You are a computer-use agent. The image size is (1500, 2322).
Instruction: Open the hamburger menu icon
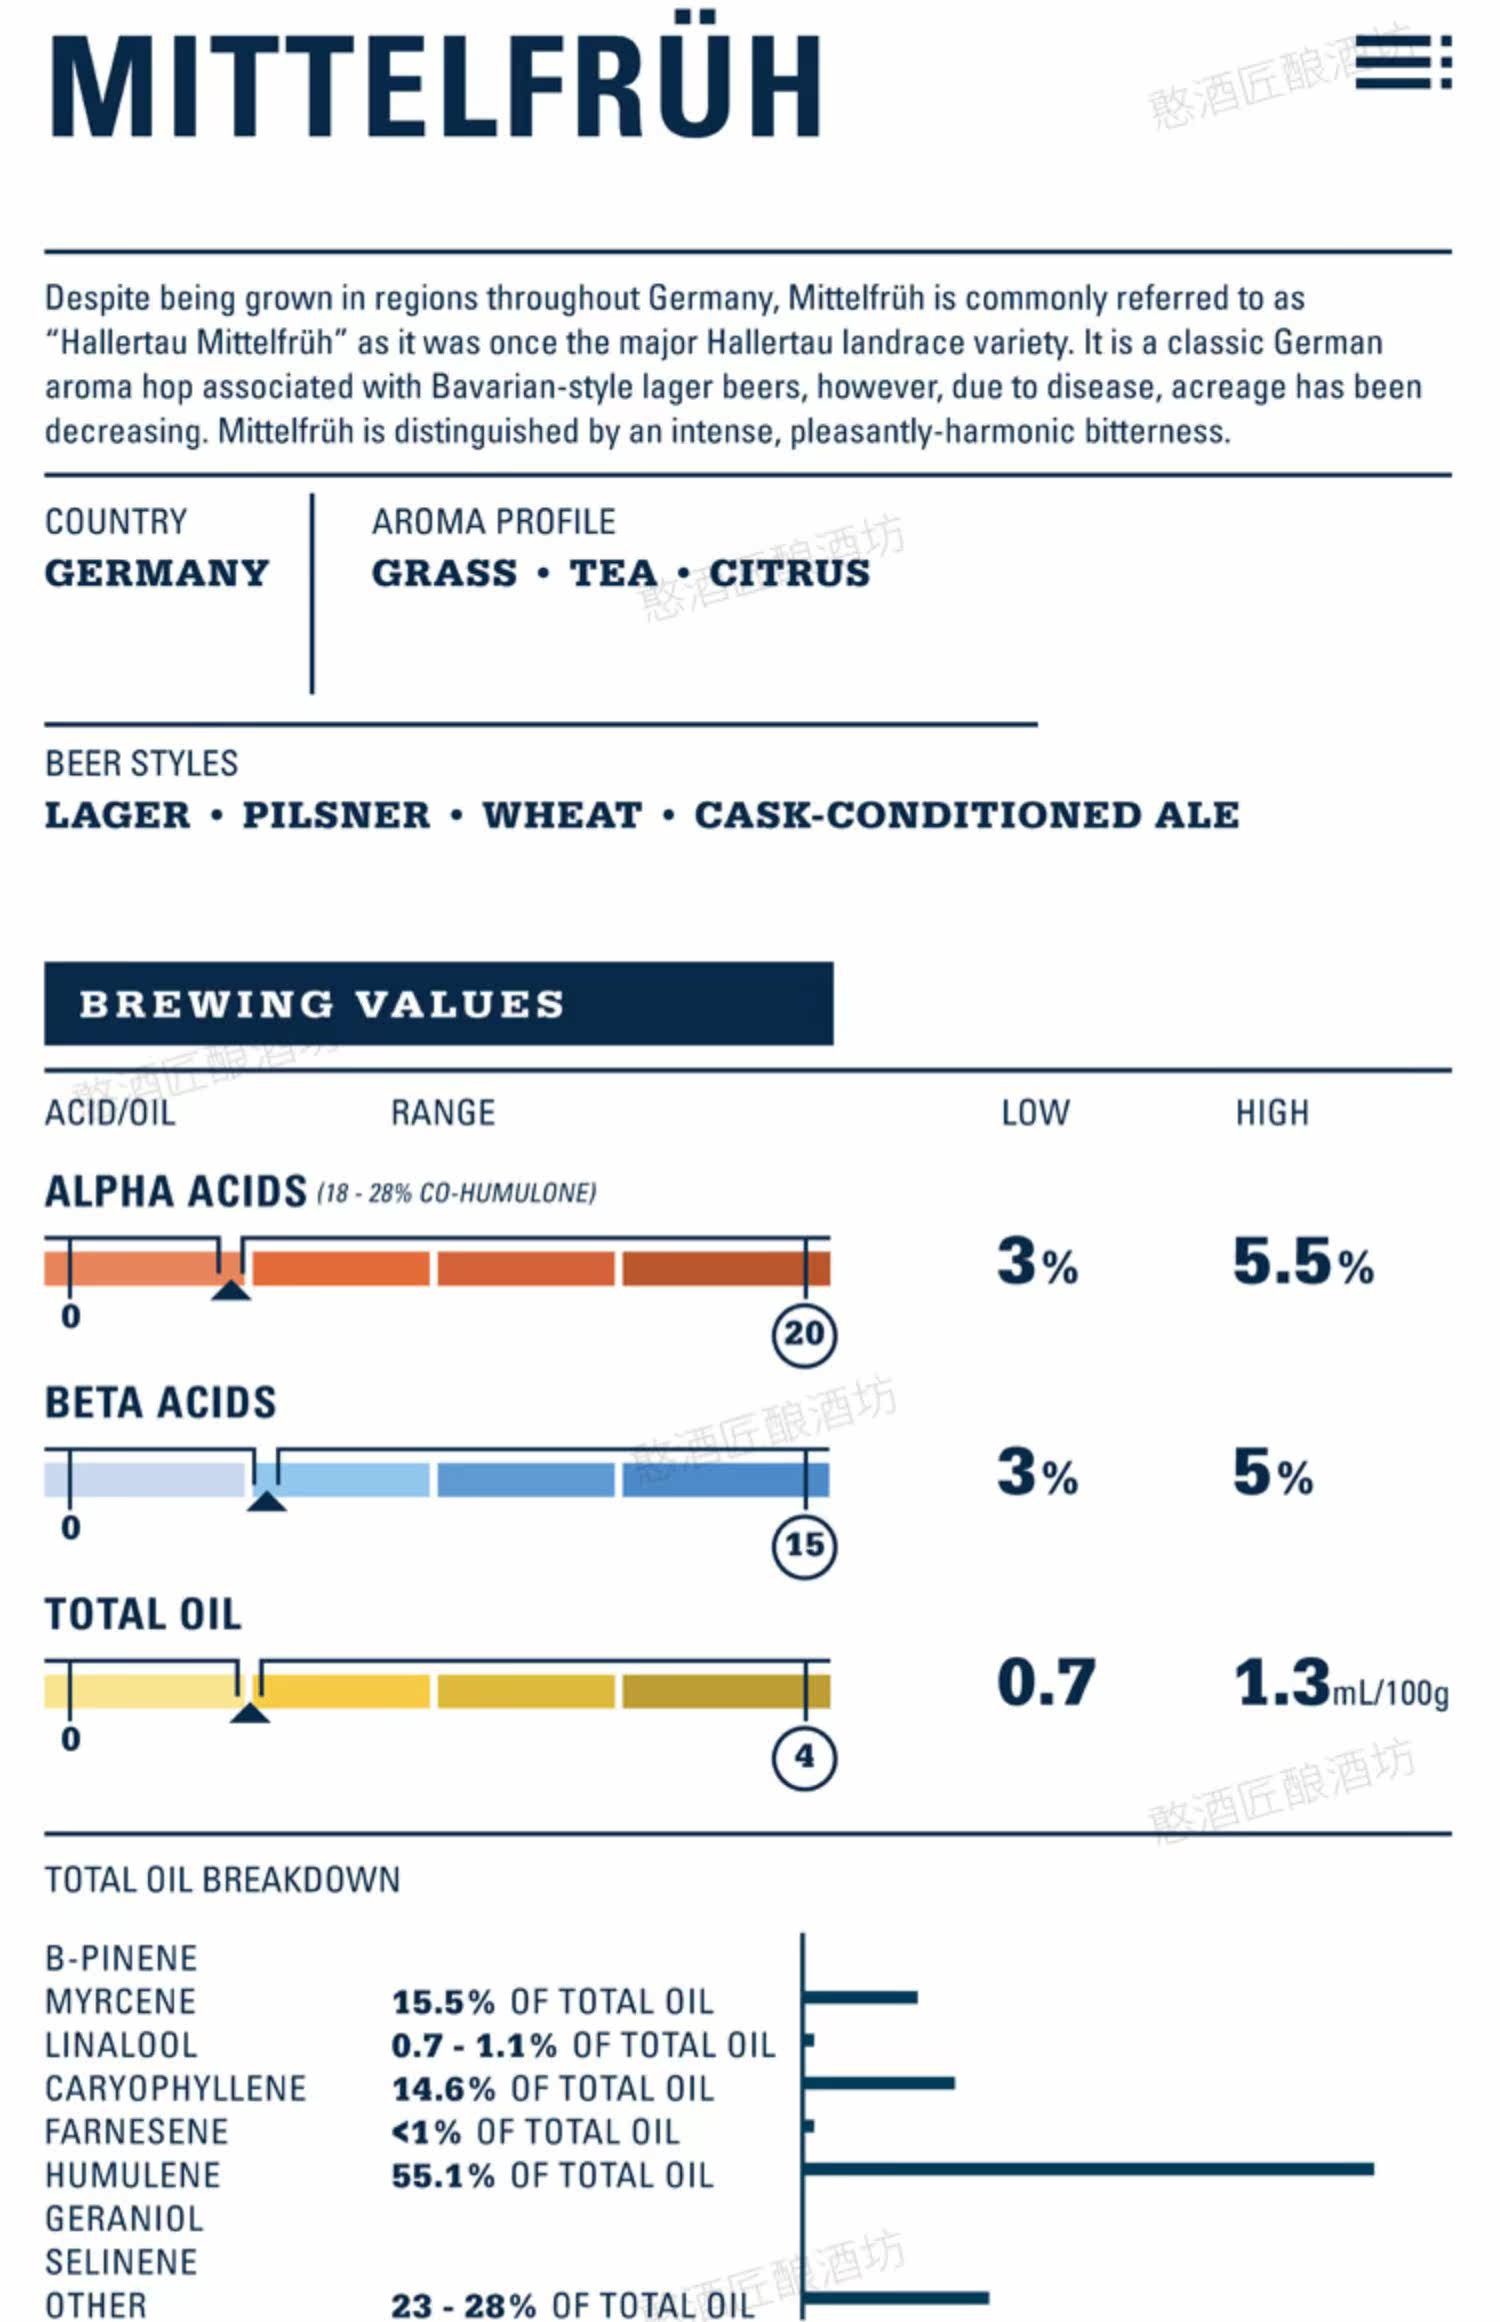(1403, 62)
